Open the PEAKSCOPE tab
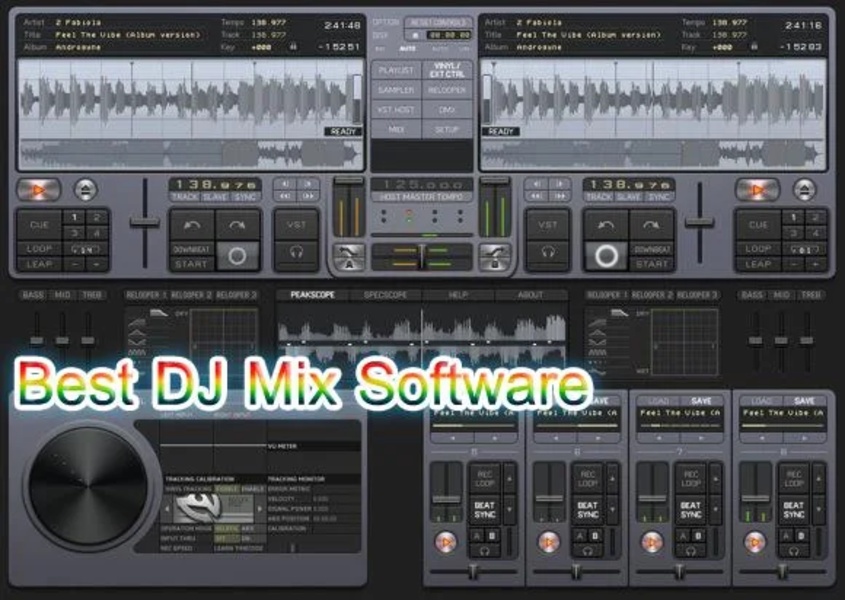Viewport: 845px width, 600px height. click(313, 295)
